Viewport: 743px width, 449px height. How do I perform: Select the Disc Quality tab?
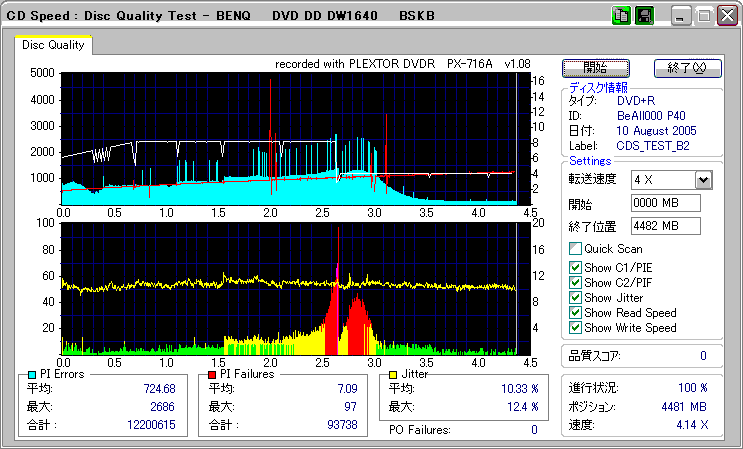[x=53, y=45]
